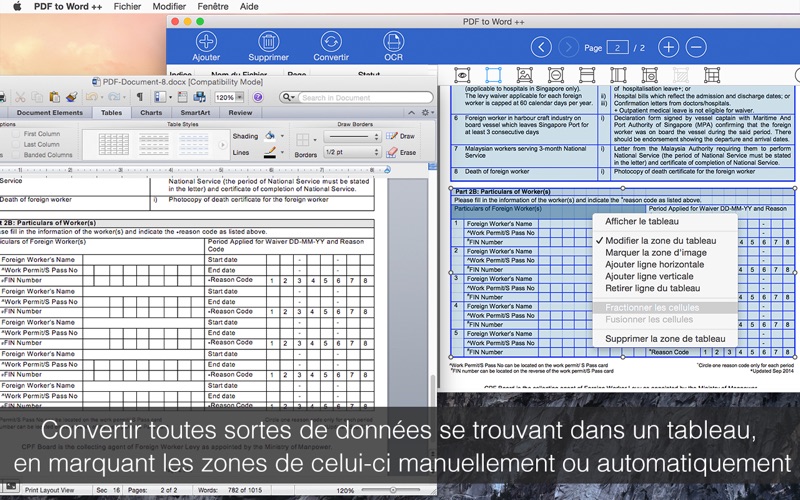The height and width of the screenshot is (500, 800).
Task: Click the Cut scissors icon in Word
Action: 20,97
